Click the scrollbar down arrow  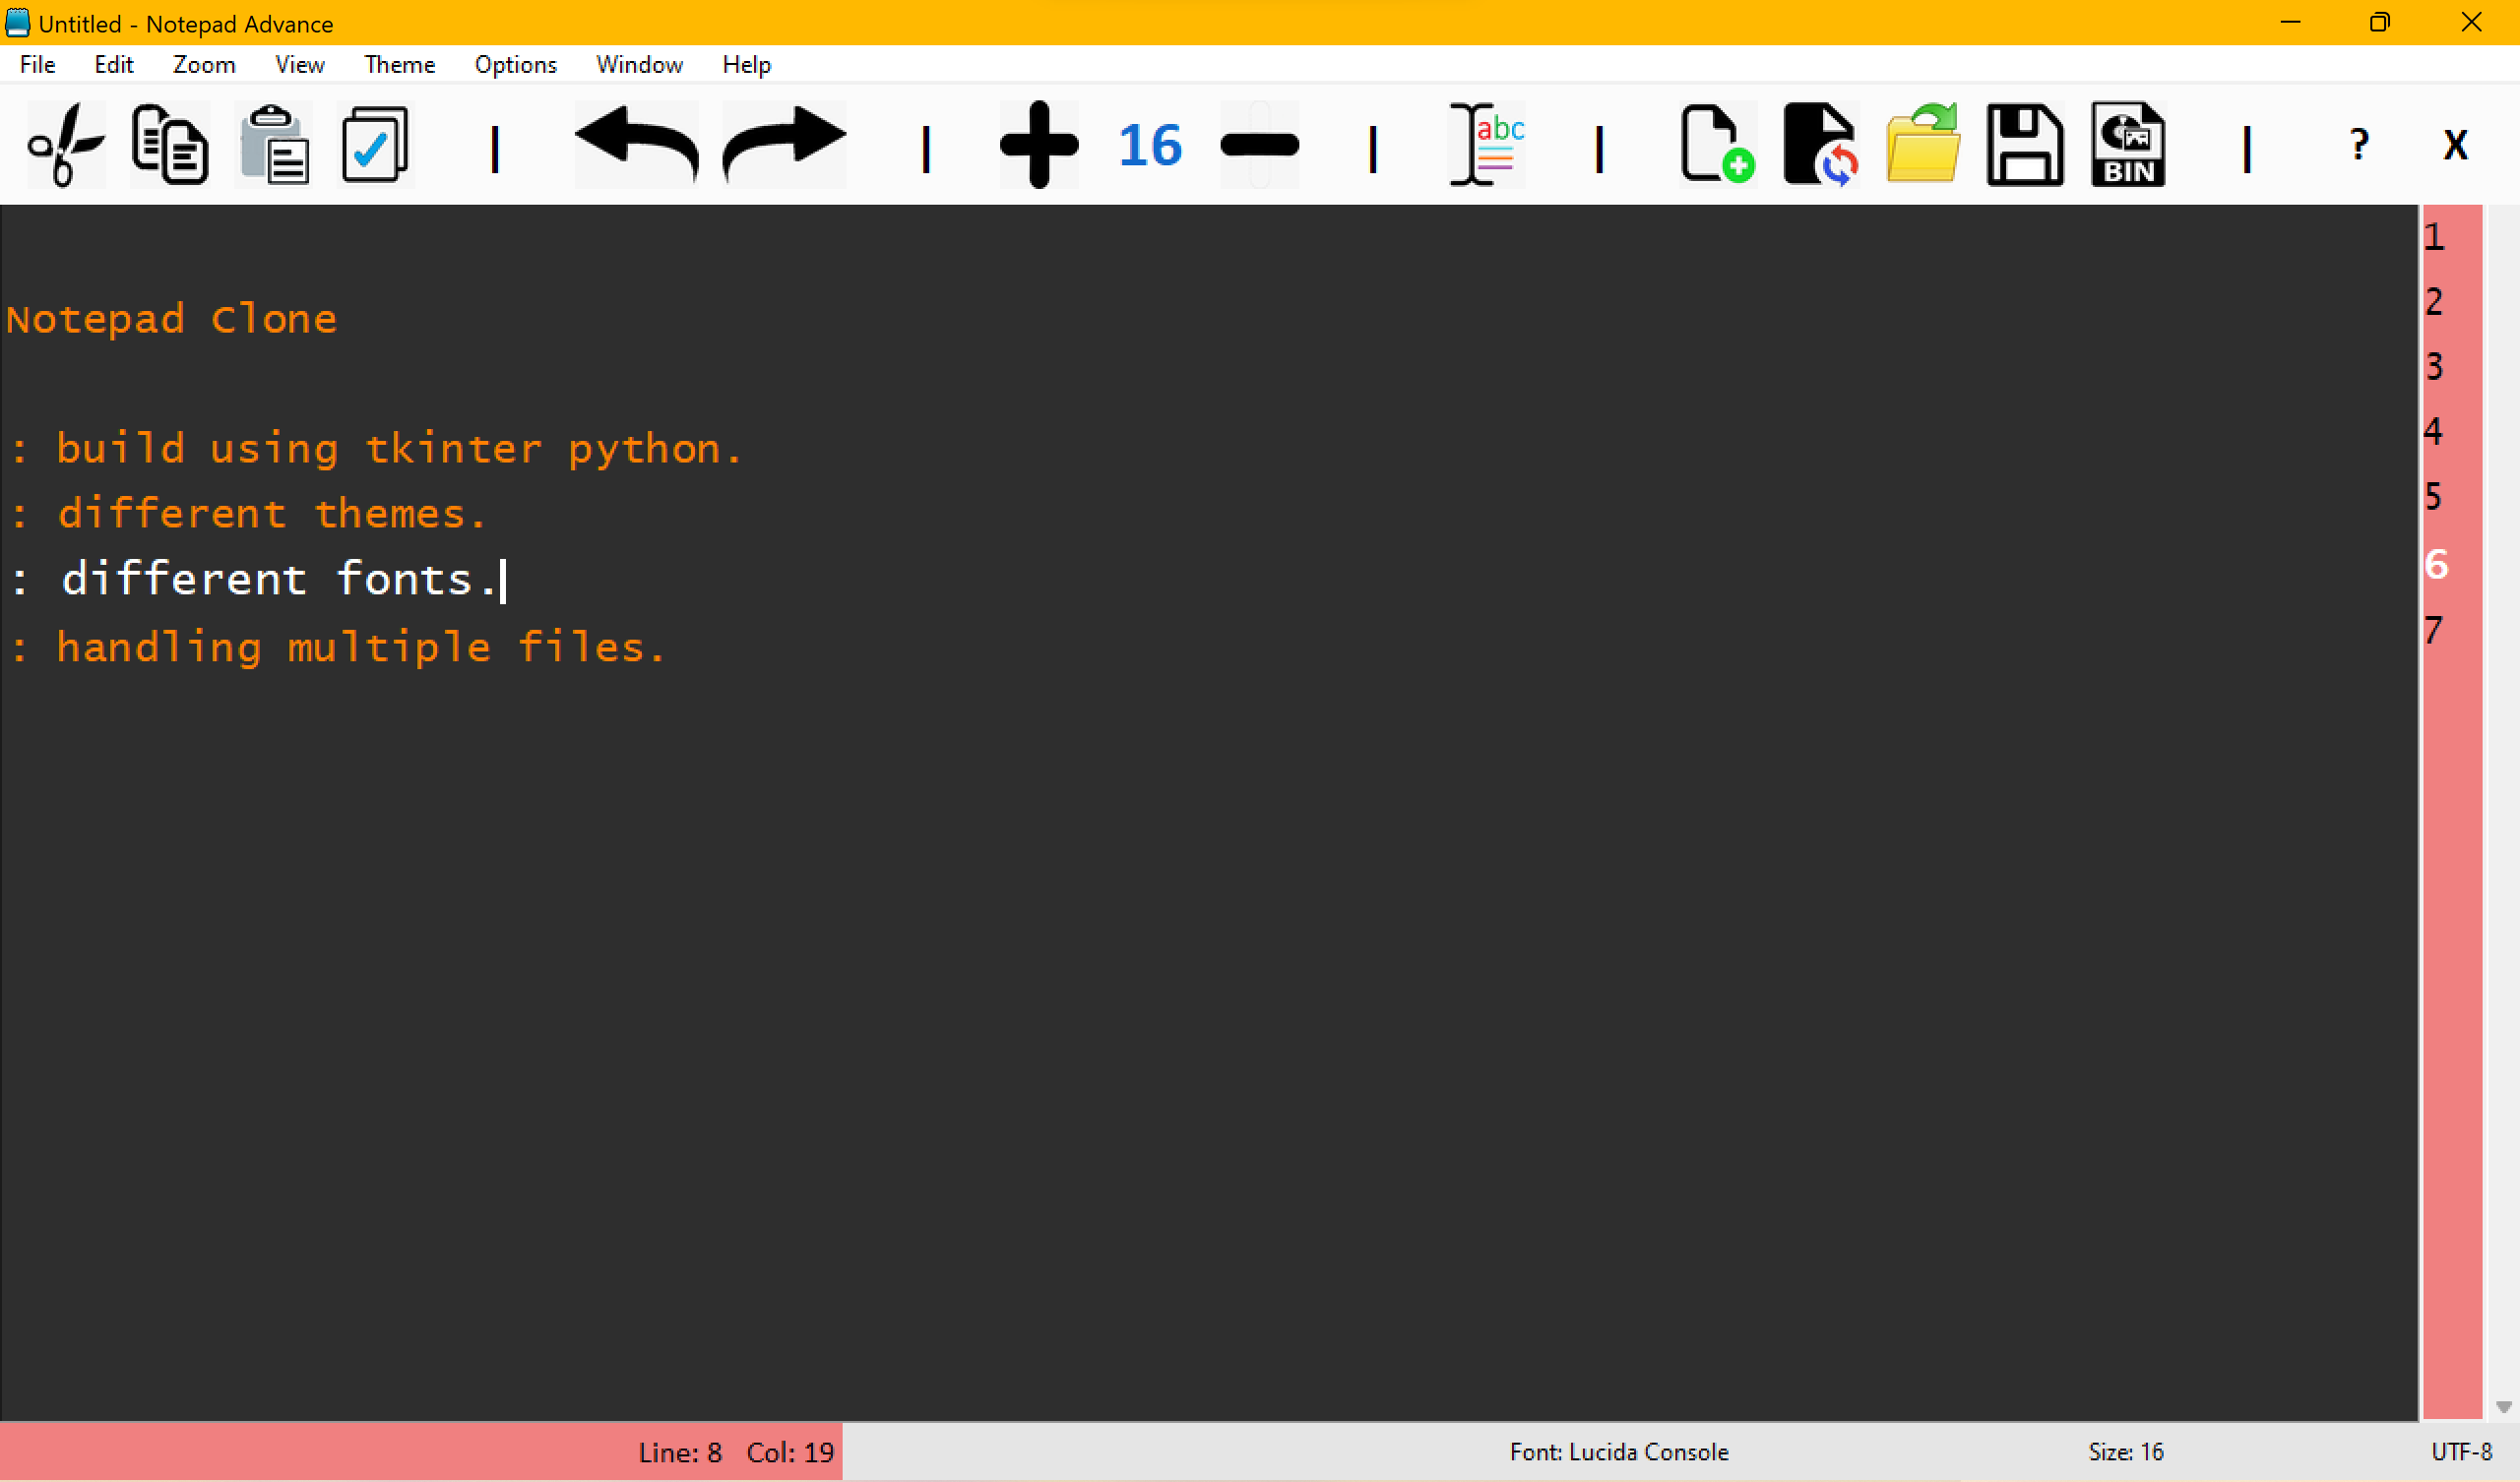[2503, 1407]
